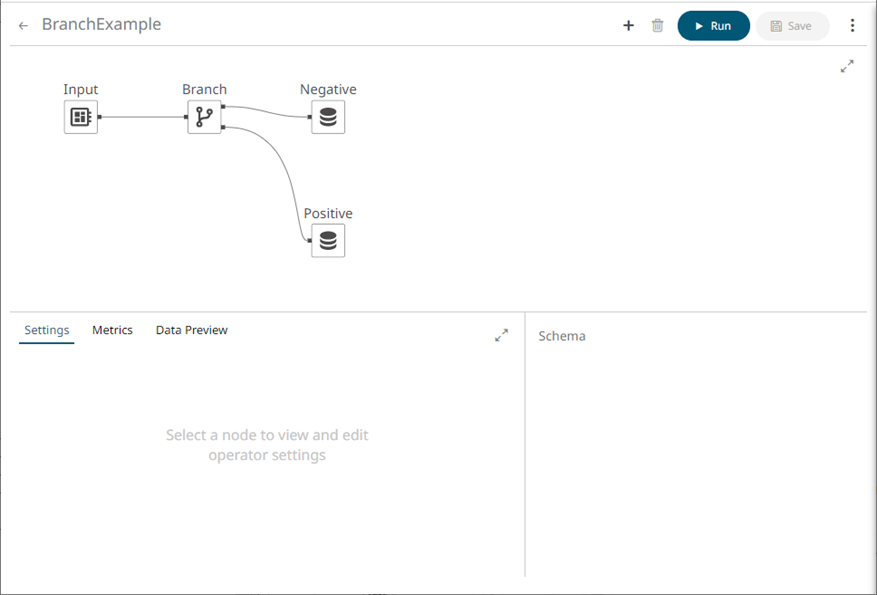The height and width of the screenshot is (595, 877).
Task: Click the Save button
Action: 792,26
